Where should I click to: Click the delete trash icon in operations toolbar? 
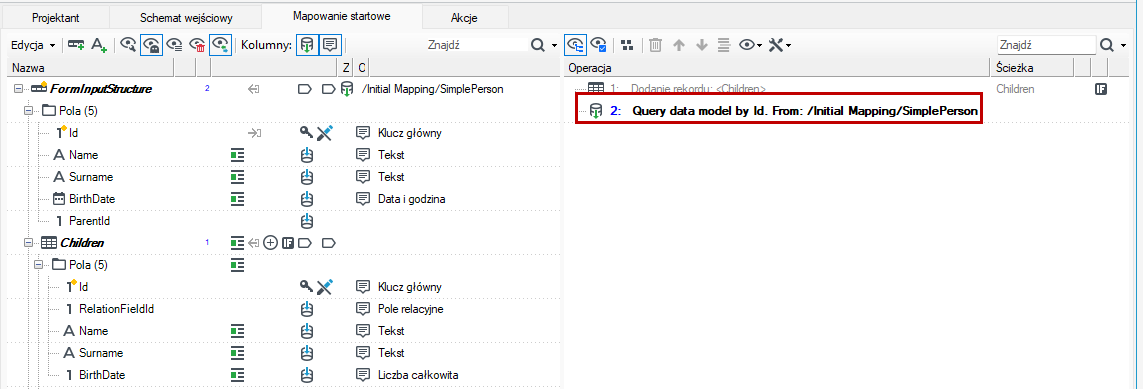coord(655,45)
